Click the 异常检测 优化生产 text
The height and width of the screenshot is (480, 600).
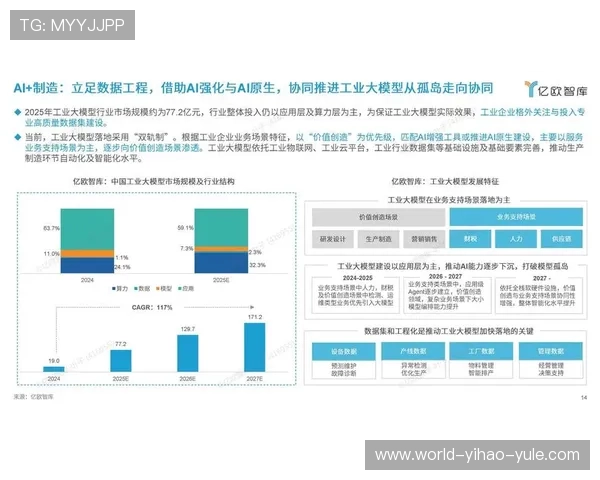tap(413, 369)
